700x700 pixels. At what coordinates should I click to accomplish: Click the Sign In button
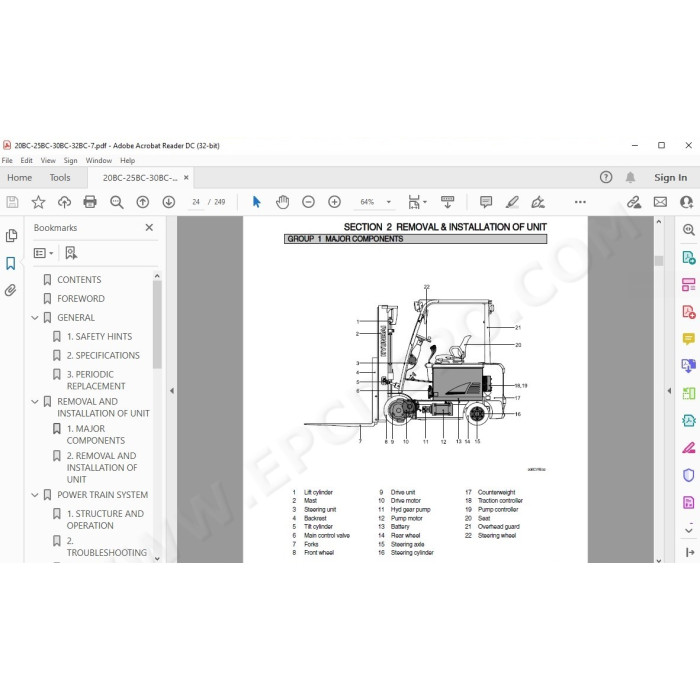click(x=670, y=178)
